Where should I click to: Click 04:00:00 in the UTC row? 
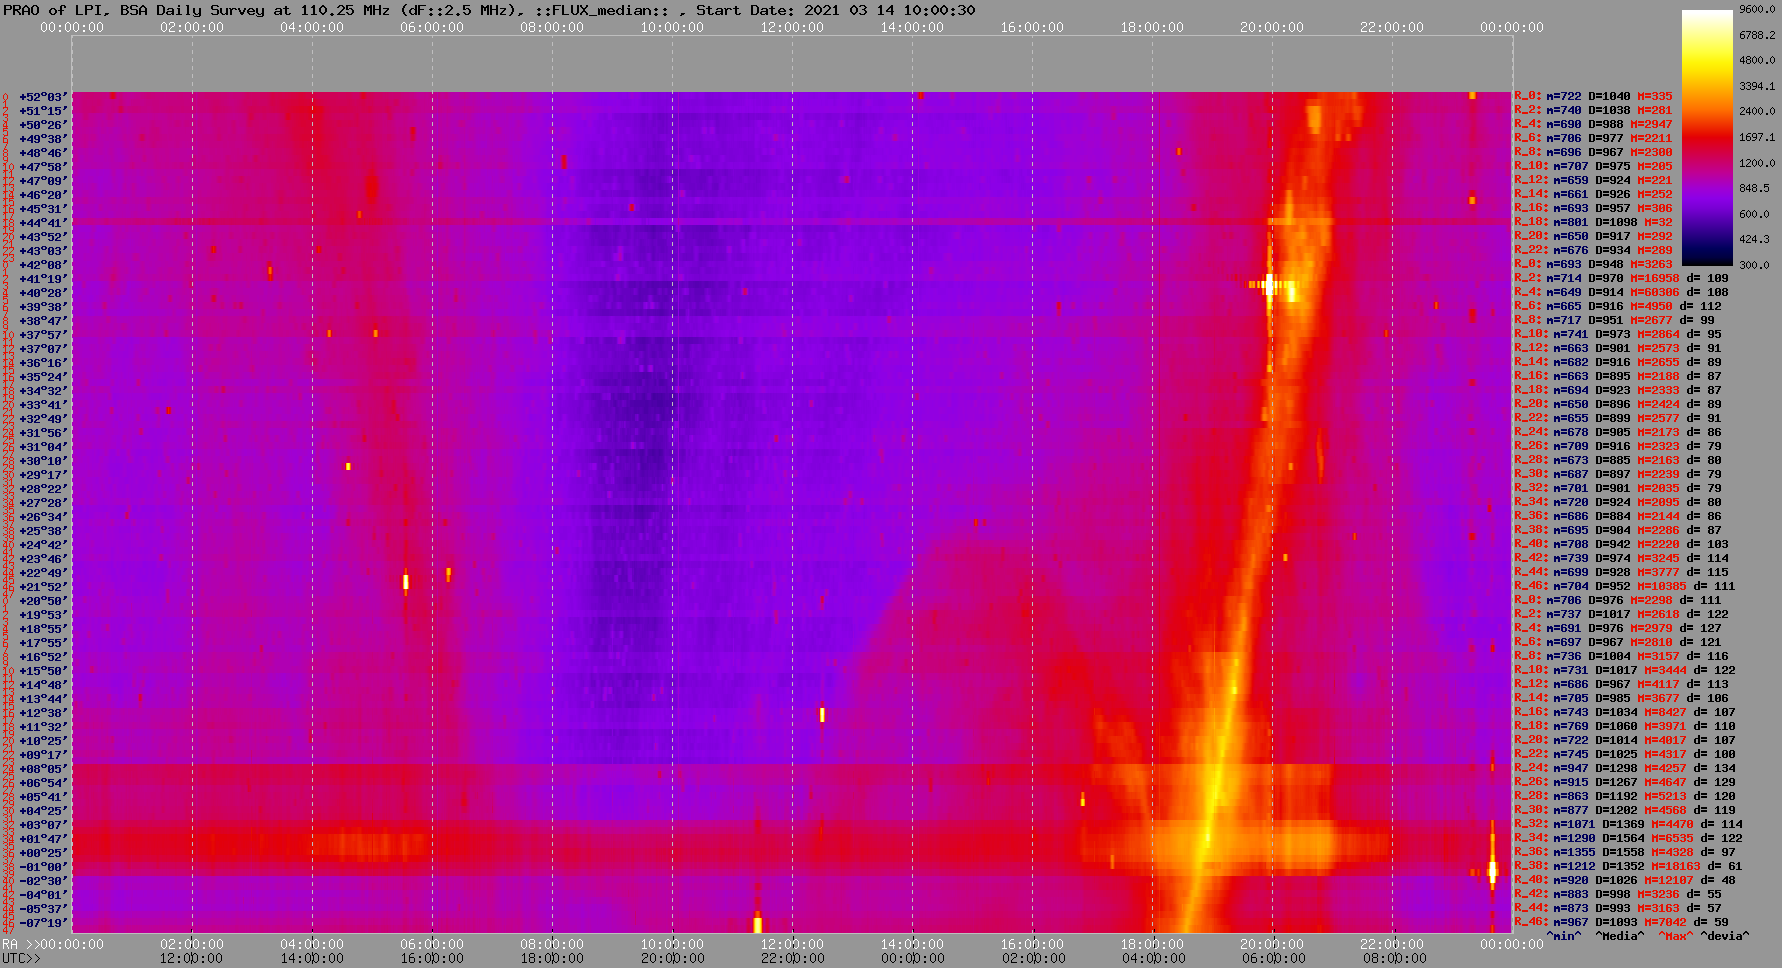tap(1152, 959)
